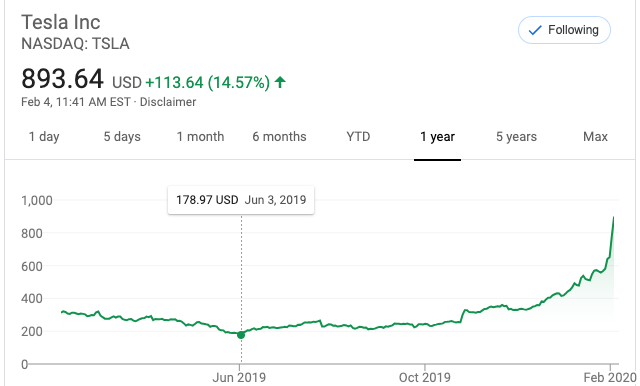Show the 5 years chart
640x386 pixels.
coord(516,137)
